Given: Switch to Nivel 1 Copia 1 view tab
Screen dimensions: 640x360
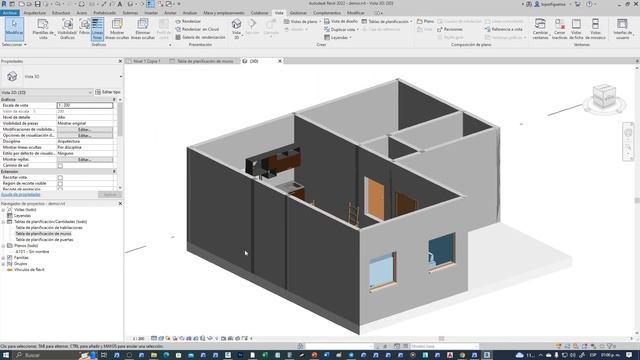Looking at the screenshot, I should pos(147,61).
